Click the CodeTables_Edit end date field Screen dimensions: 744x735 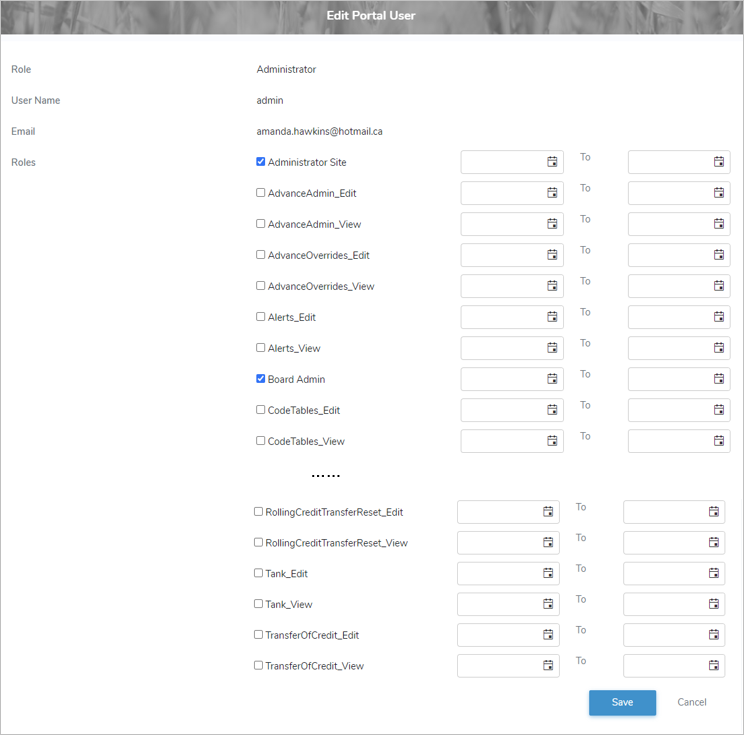pos(669,410)
